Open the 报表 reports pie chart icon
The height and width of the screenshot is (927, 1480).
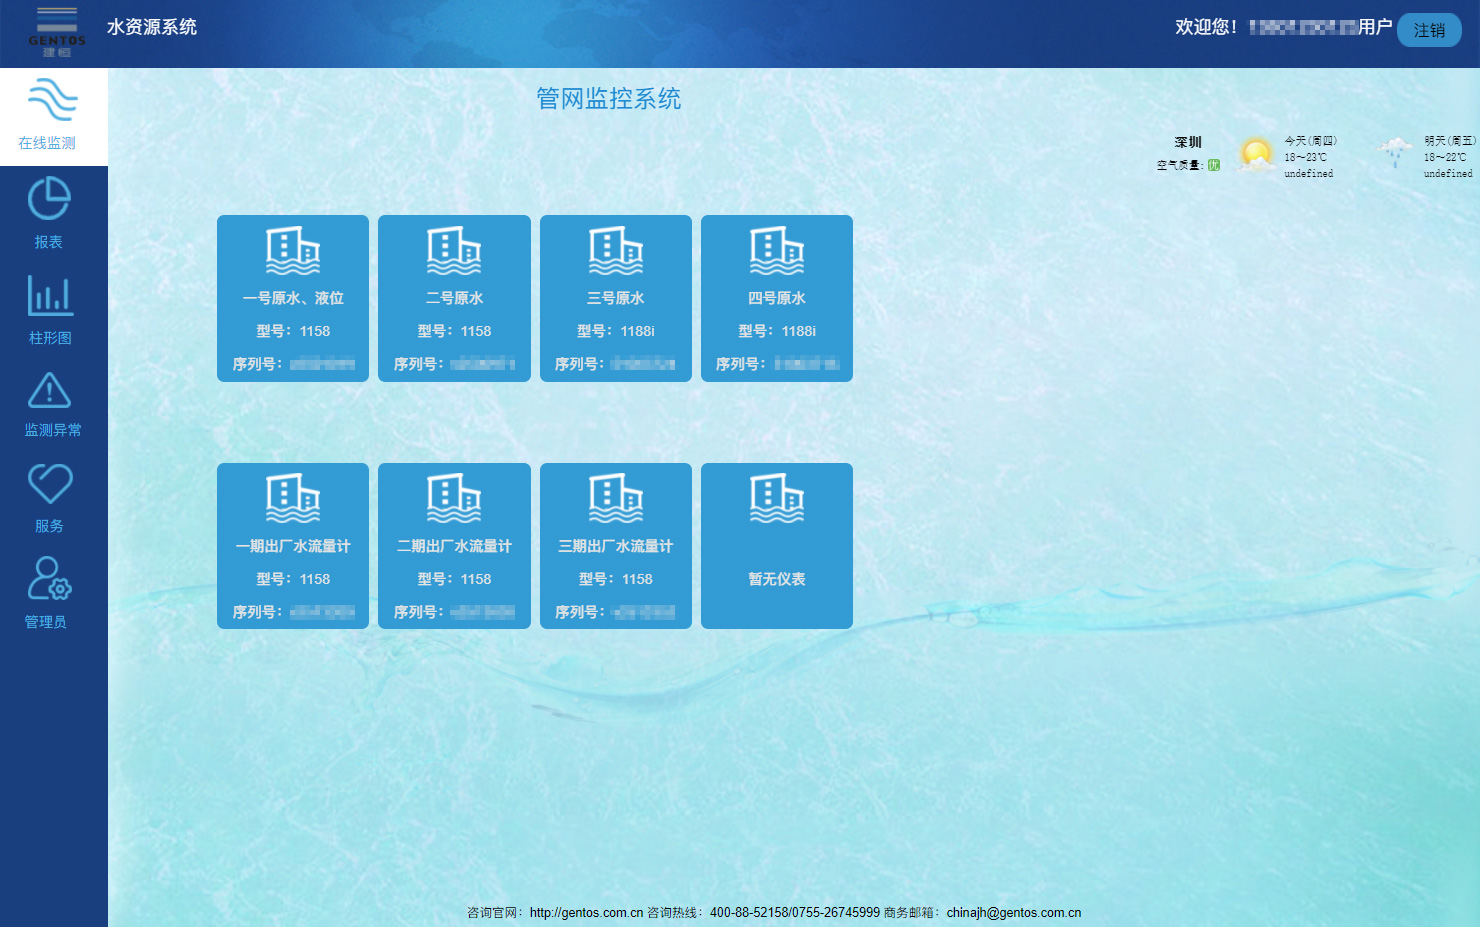coord(49,199)
